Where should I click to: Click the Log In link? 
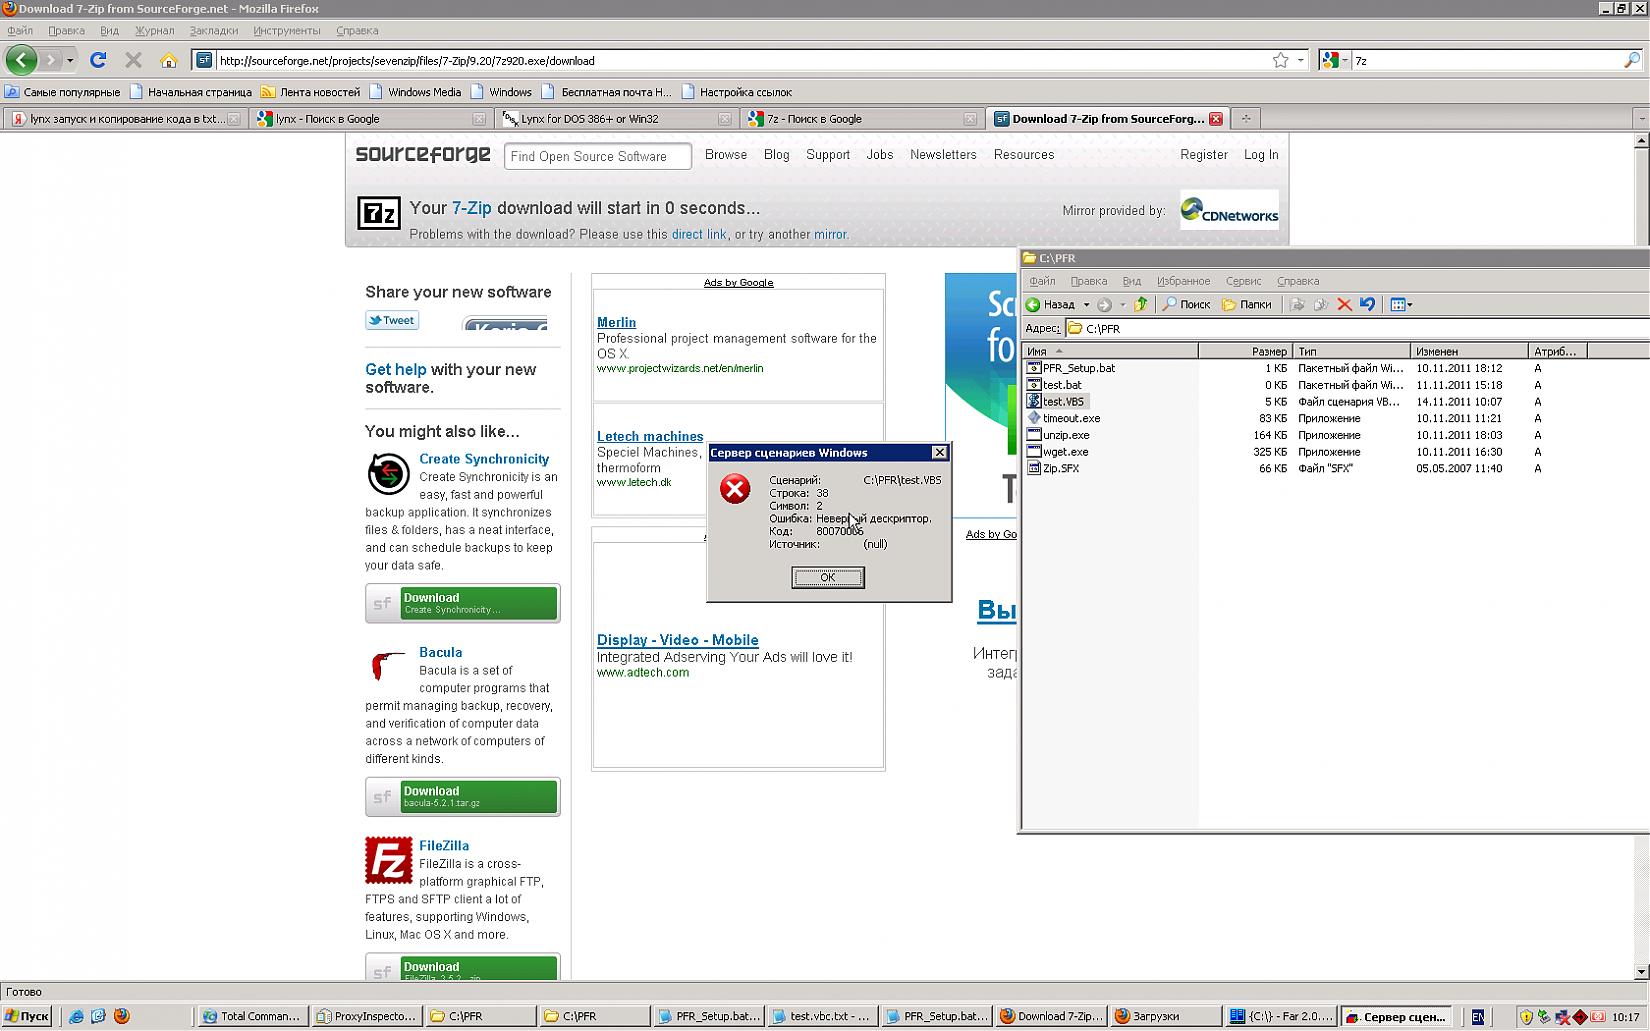pos(1261,155)
